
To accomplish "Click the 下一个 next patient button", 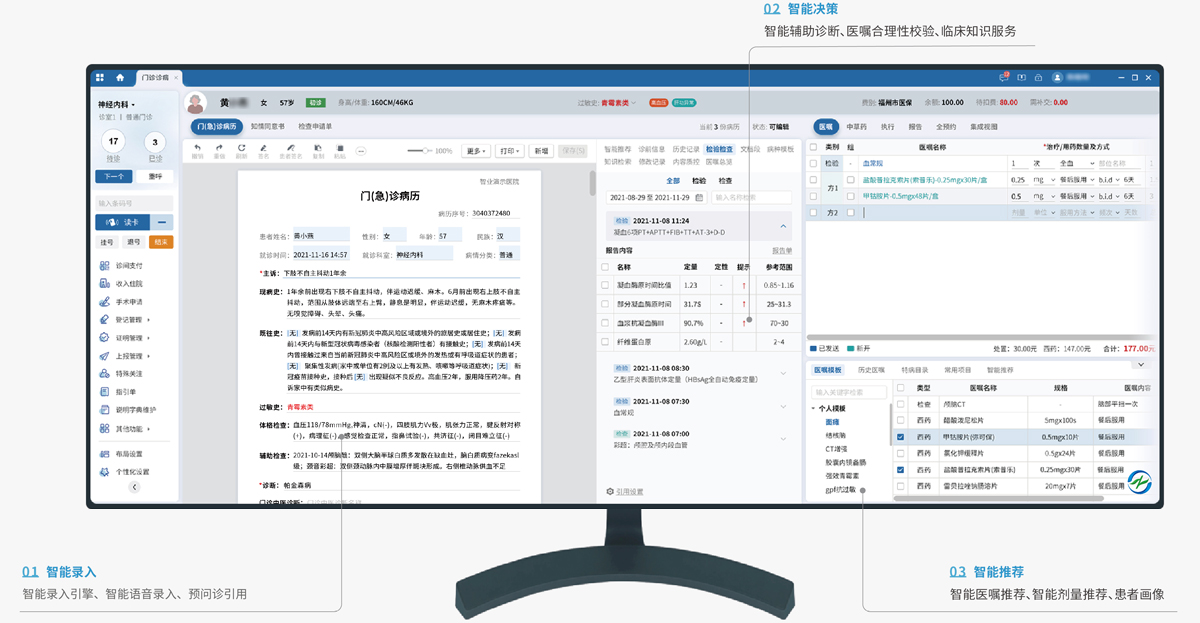I will click(x=114, y=176).
